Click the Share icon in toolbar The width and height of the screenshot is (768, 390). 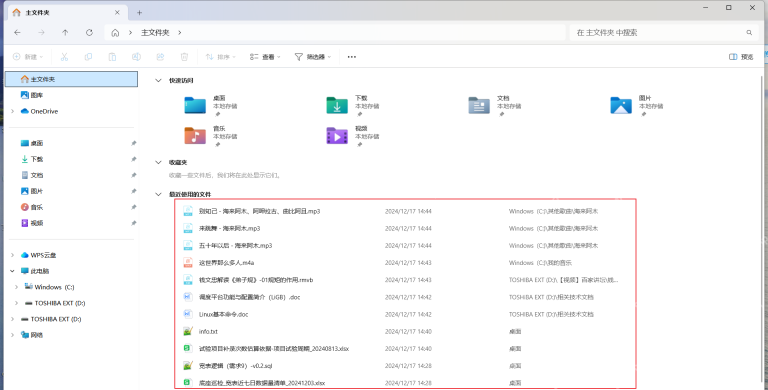(160, 57)
